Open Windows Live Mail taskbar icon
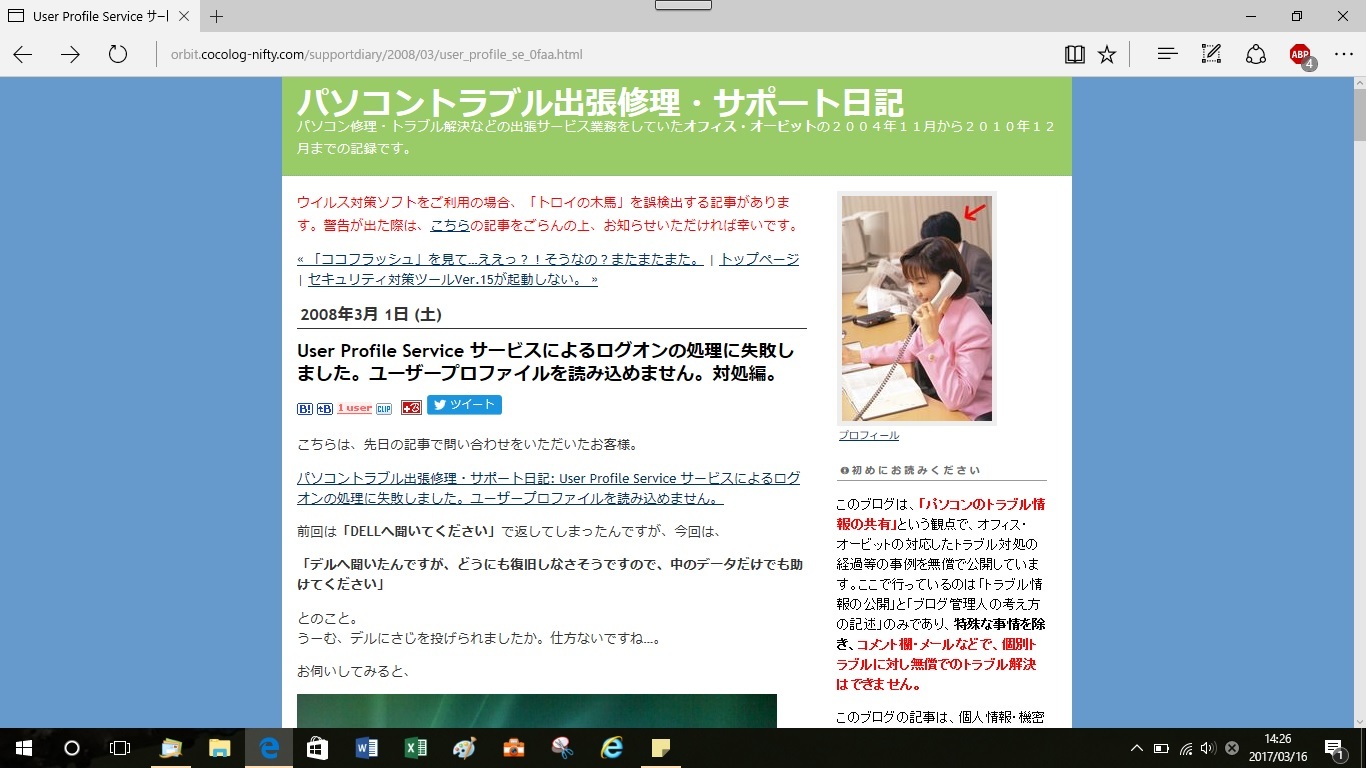 click(x=171, y=748)
